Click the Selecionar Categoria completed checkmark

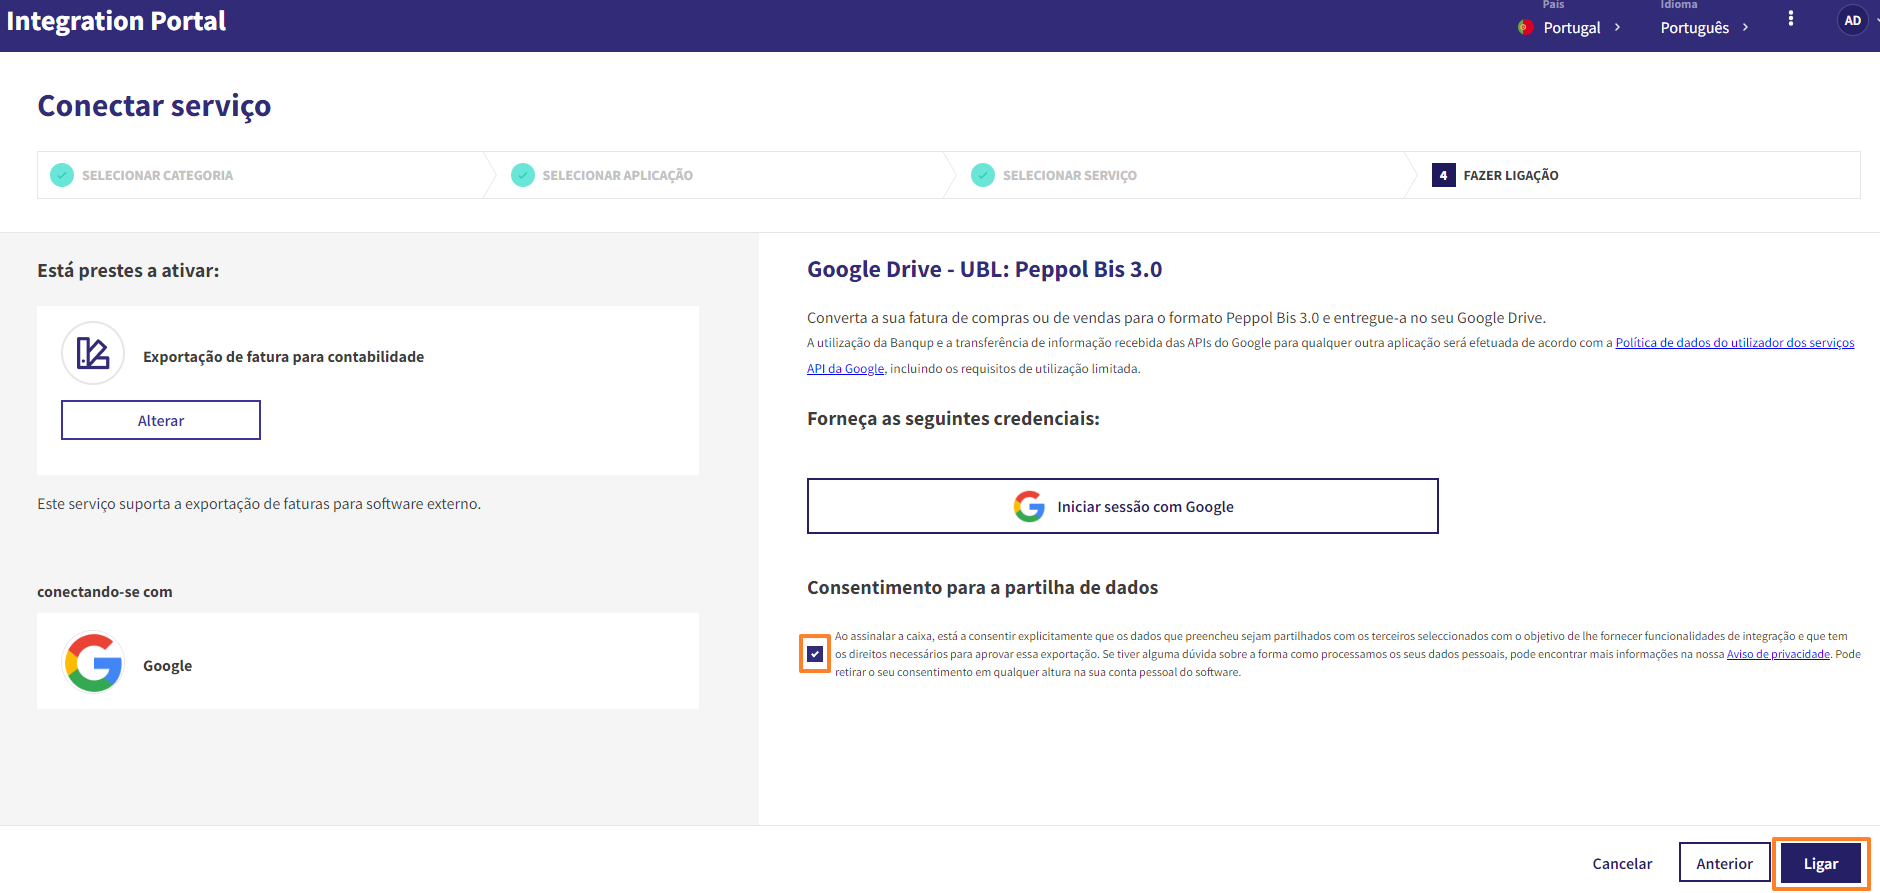pos(62,175)
